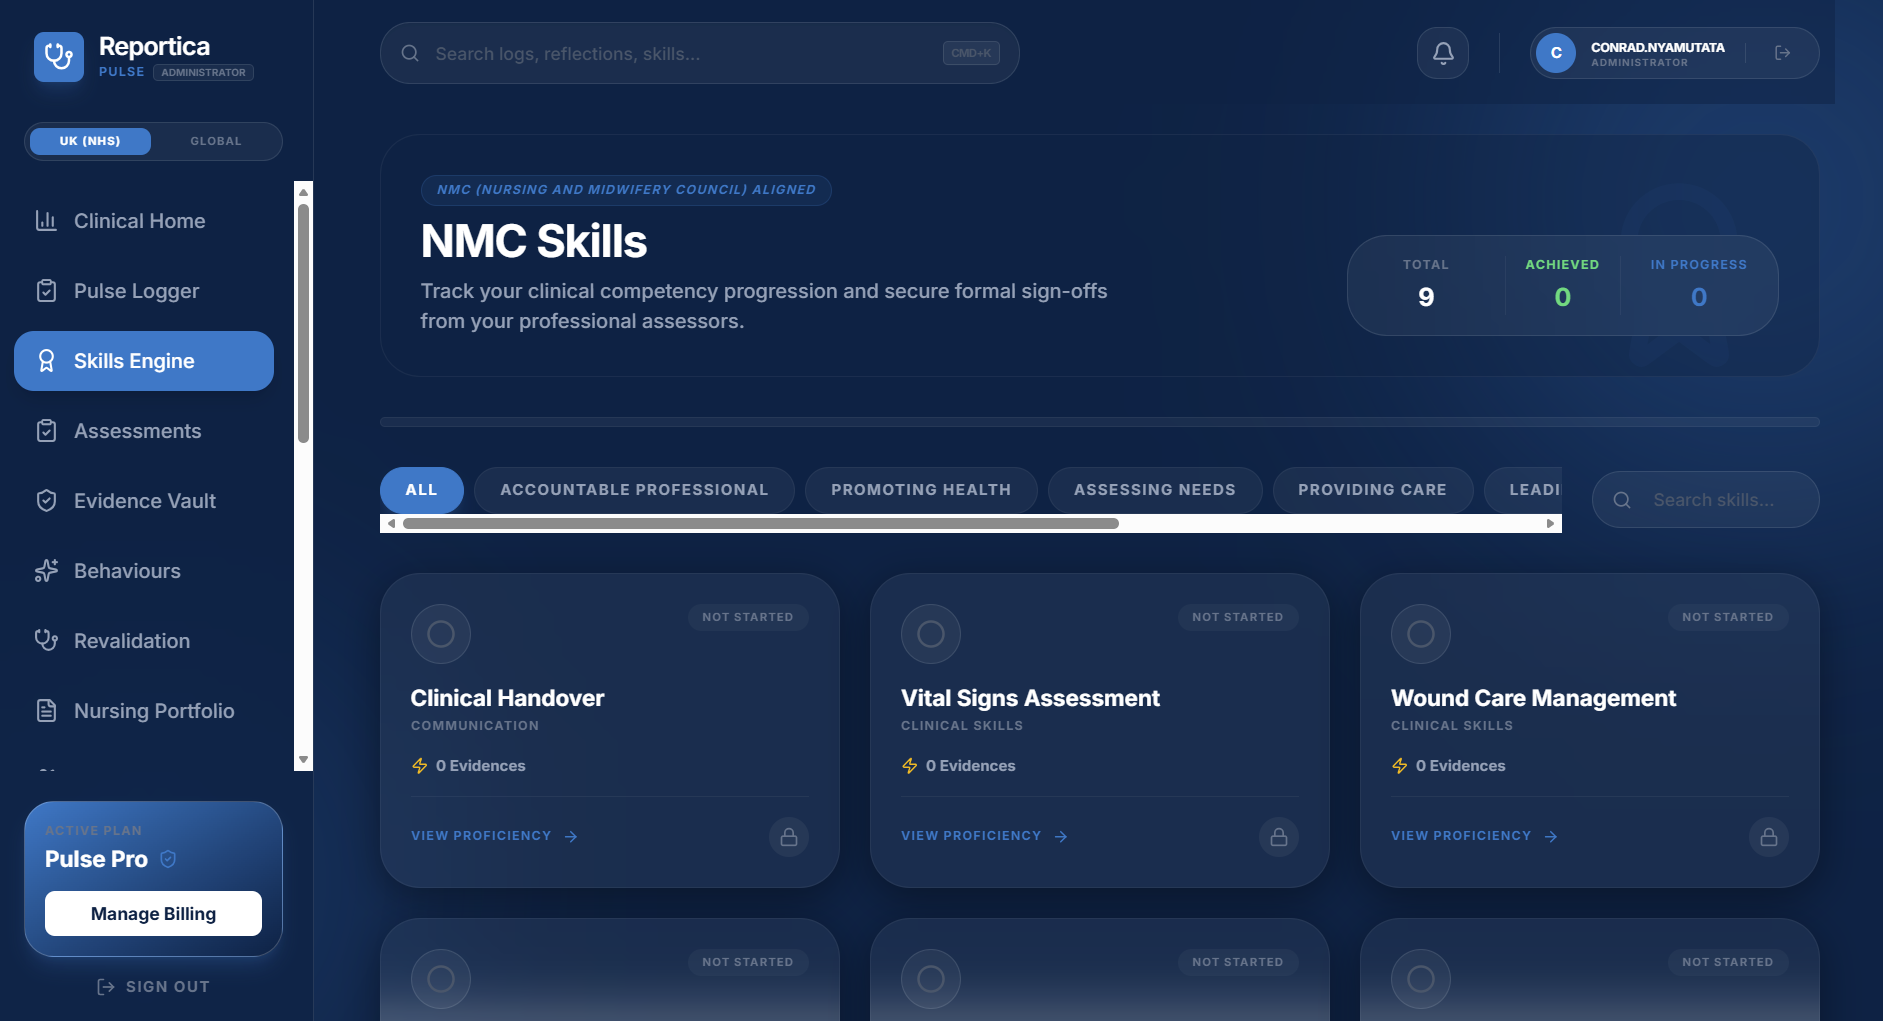
Task: Open Clinical Home in sidebar
Action: click(144, 221)
